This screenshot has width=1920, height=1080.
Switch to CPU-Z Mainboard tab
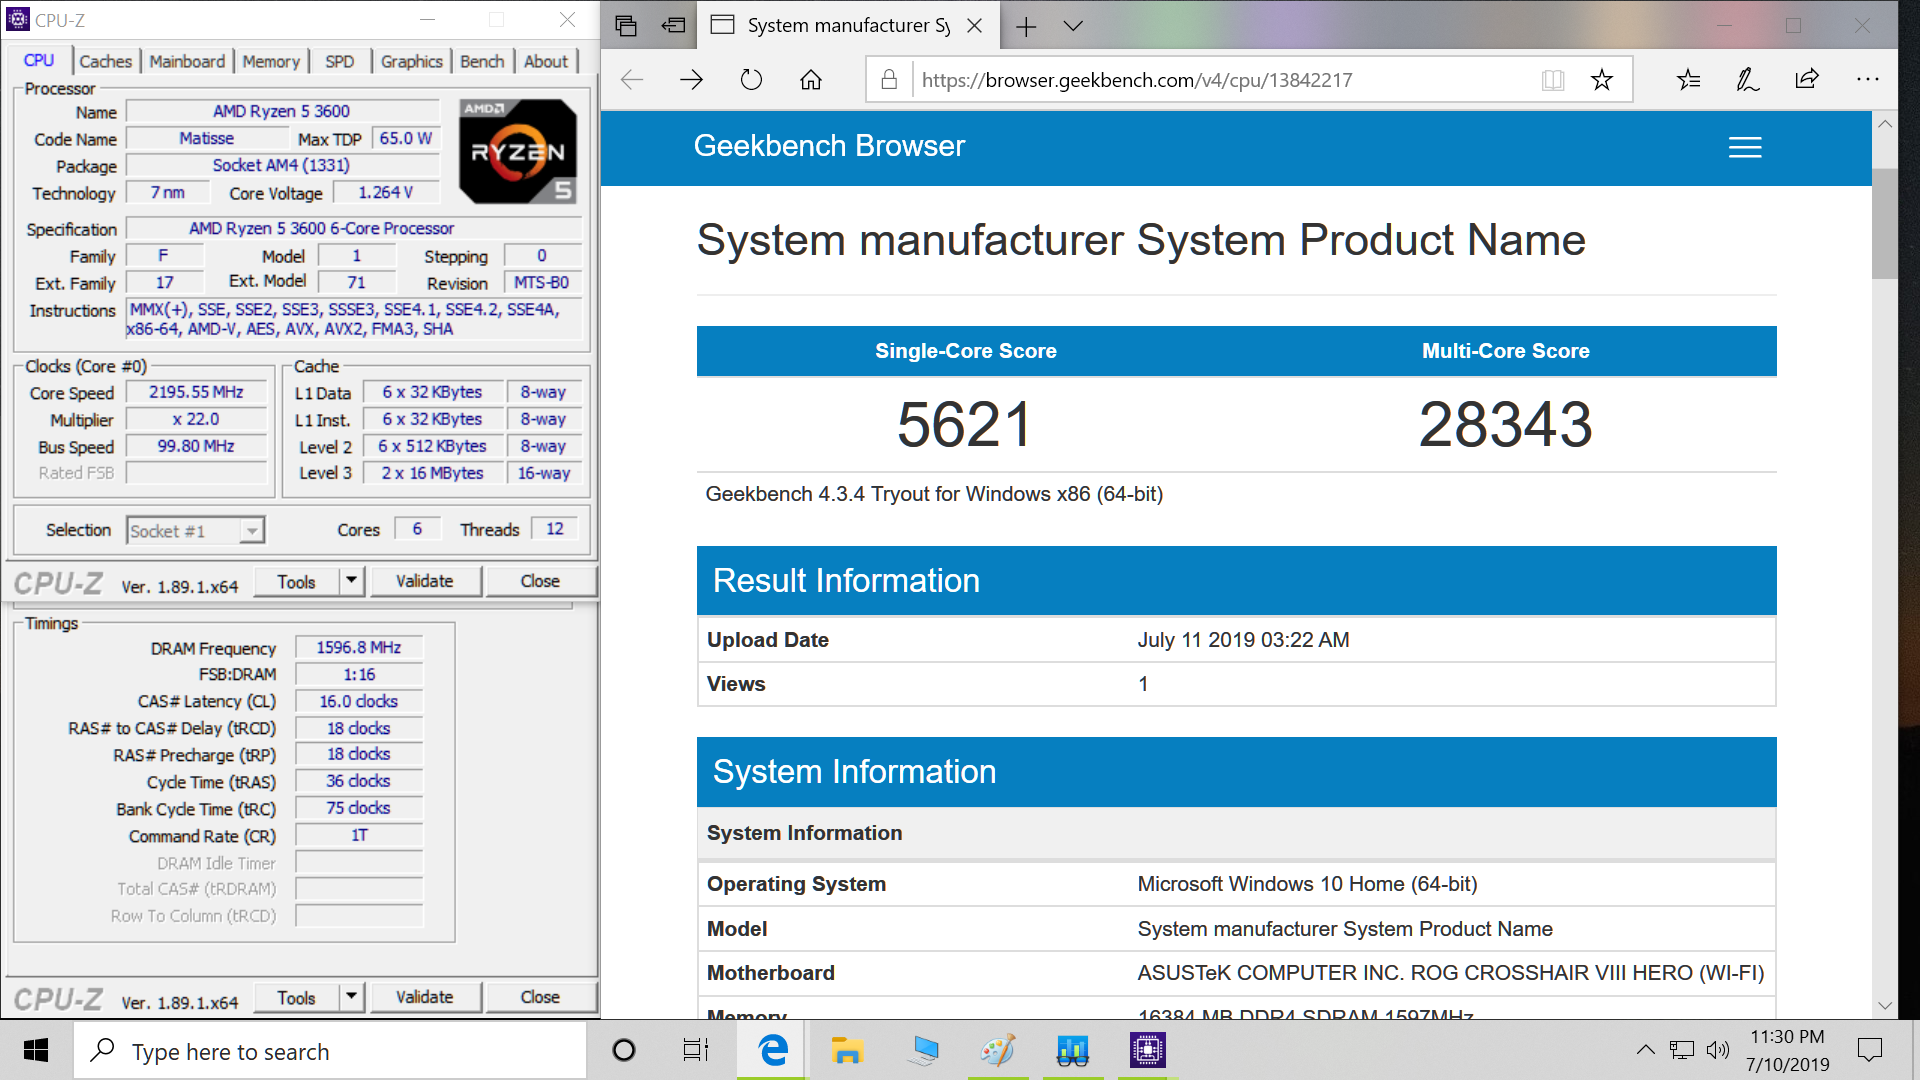point(187,61)
